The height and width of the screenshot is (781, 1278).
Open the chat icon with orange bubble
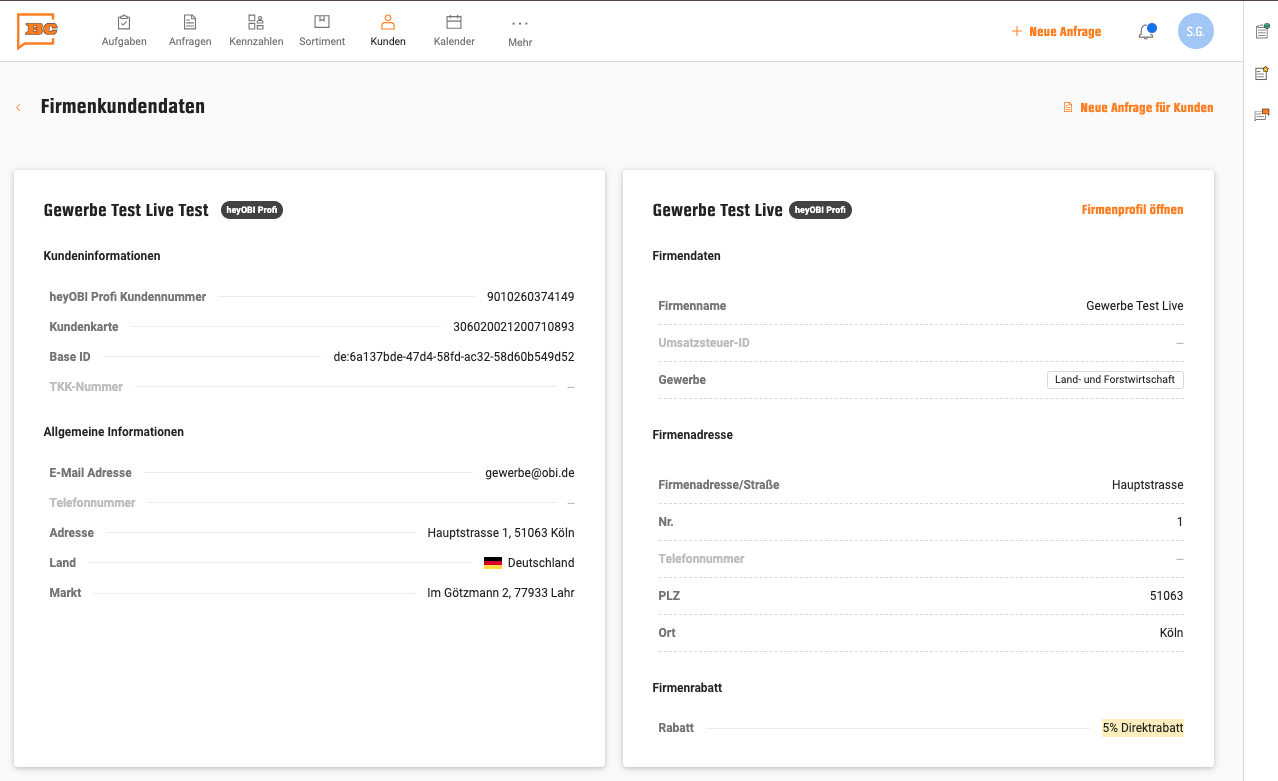1262,115
